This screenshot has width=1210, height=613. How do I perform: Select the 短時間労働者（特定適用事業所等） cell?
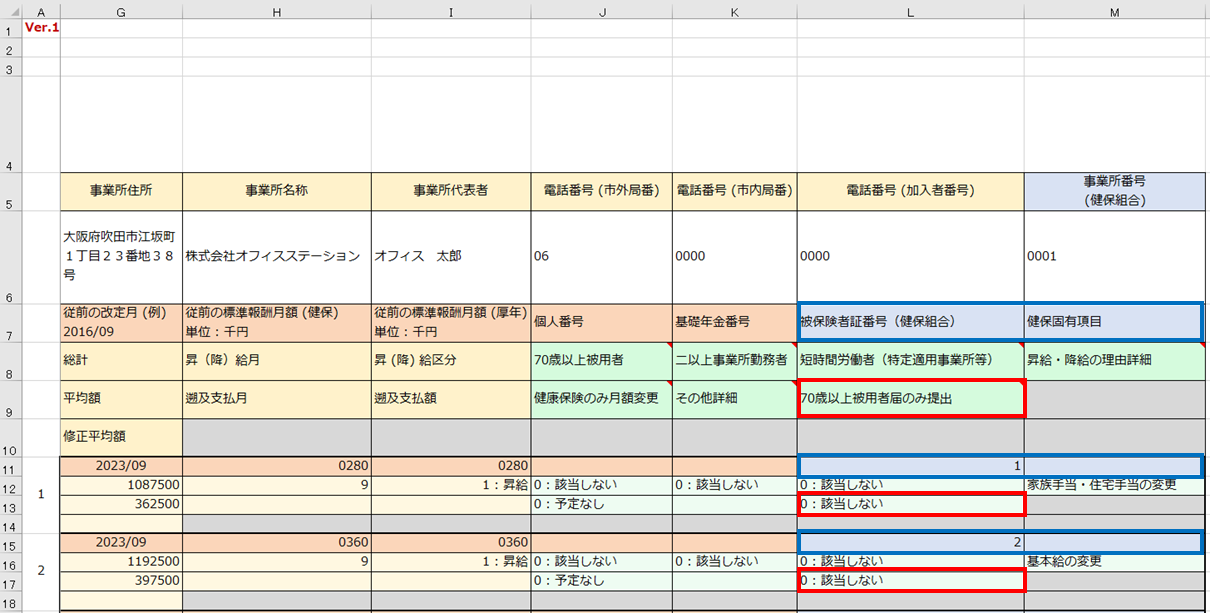pos(910,360)
